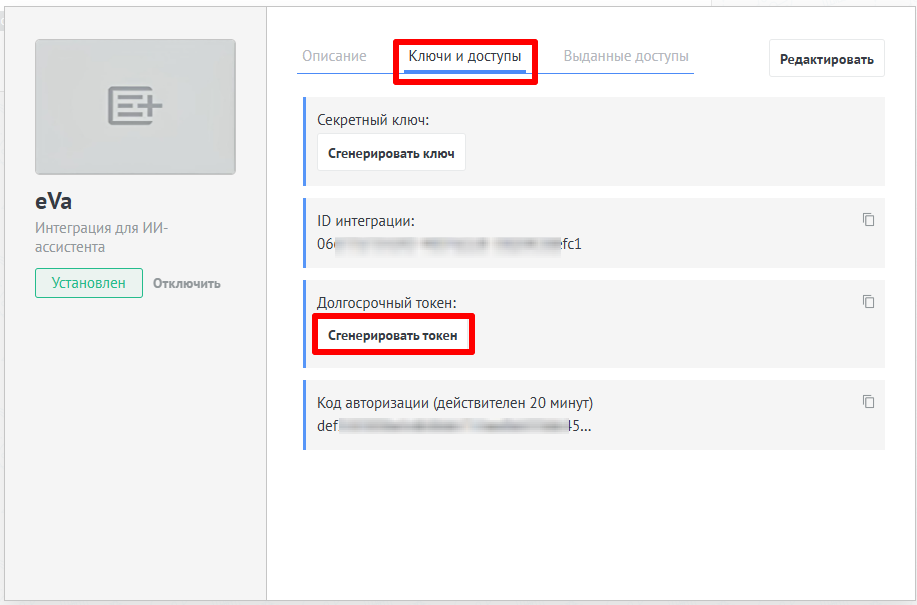
Task: Generate token with Сгенерировать токен button
Action: [x=393, y=335]
